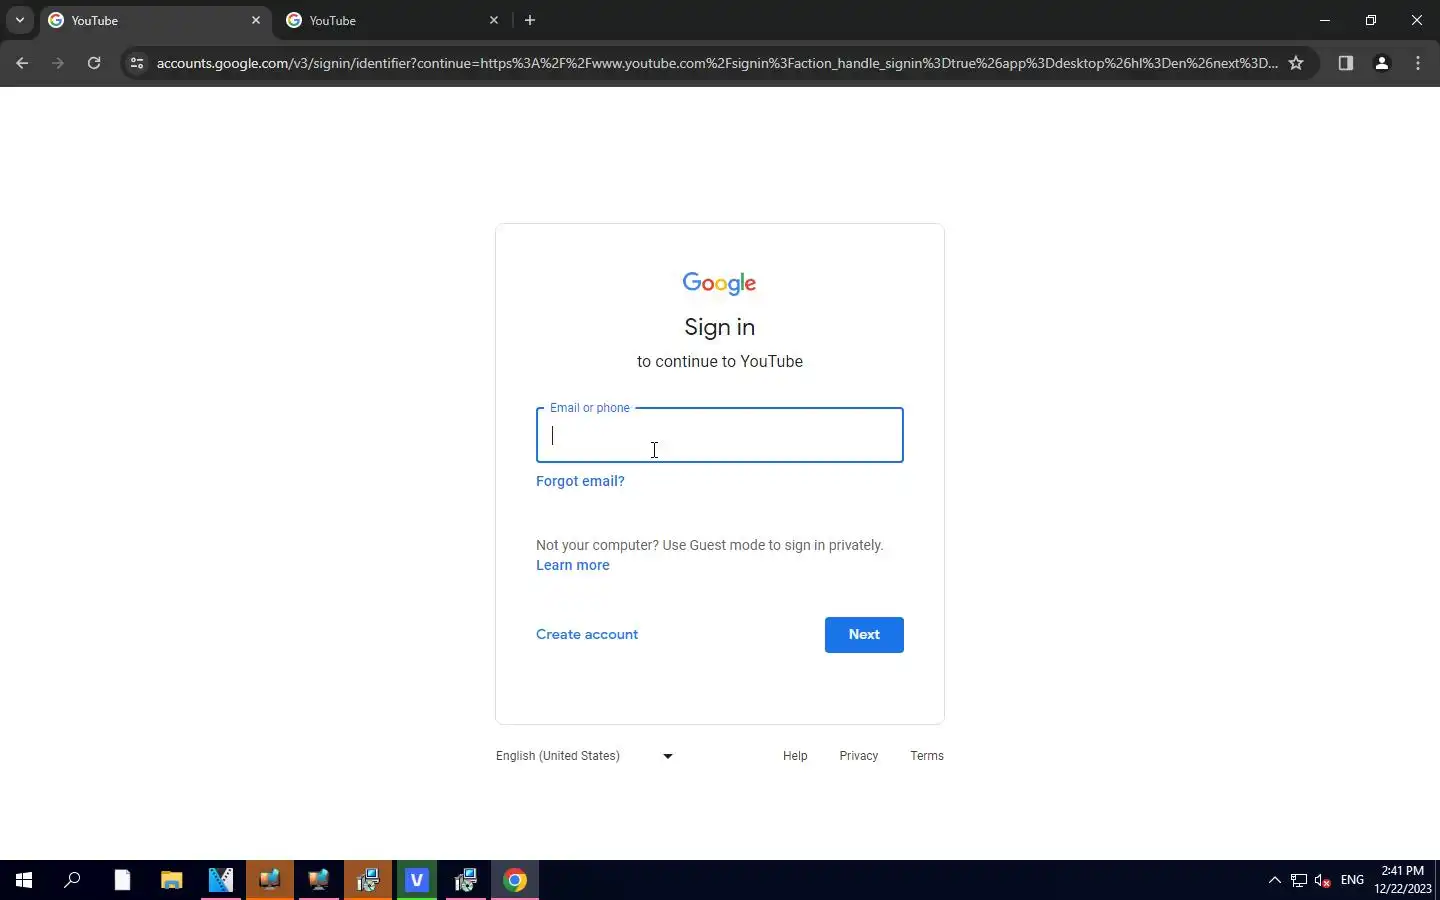Click the browser Back arrow
The image size is (1440, 900).
tap(22, 63)
